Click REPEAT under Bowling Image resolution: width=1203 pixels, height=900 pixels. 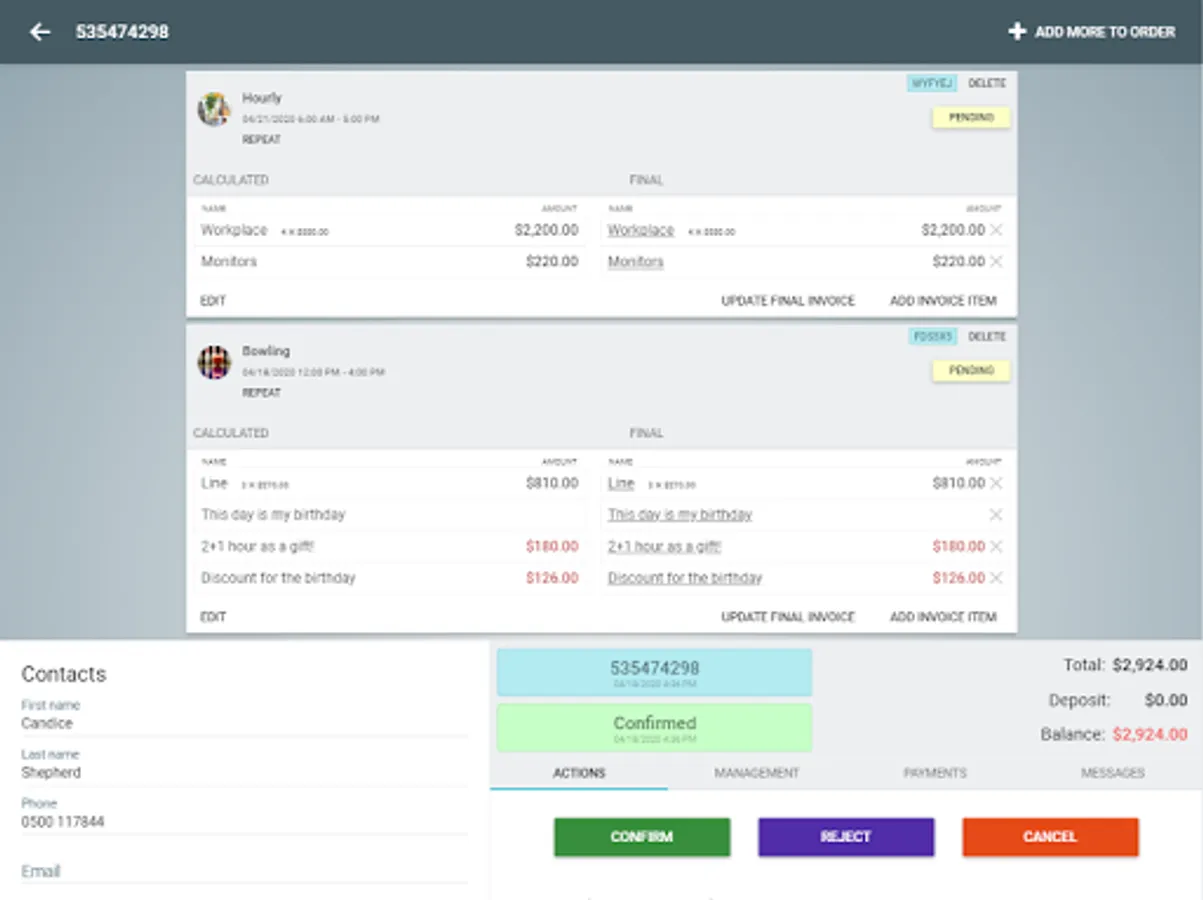point(261,393)
